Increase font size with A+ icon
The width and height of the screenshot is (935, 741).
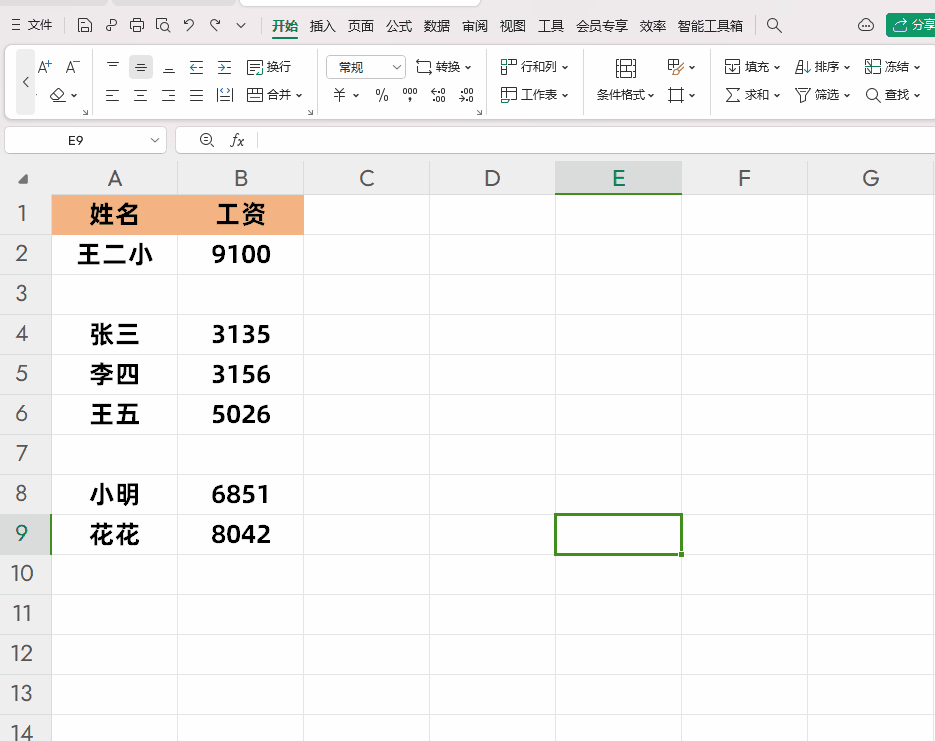45,67
